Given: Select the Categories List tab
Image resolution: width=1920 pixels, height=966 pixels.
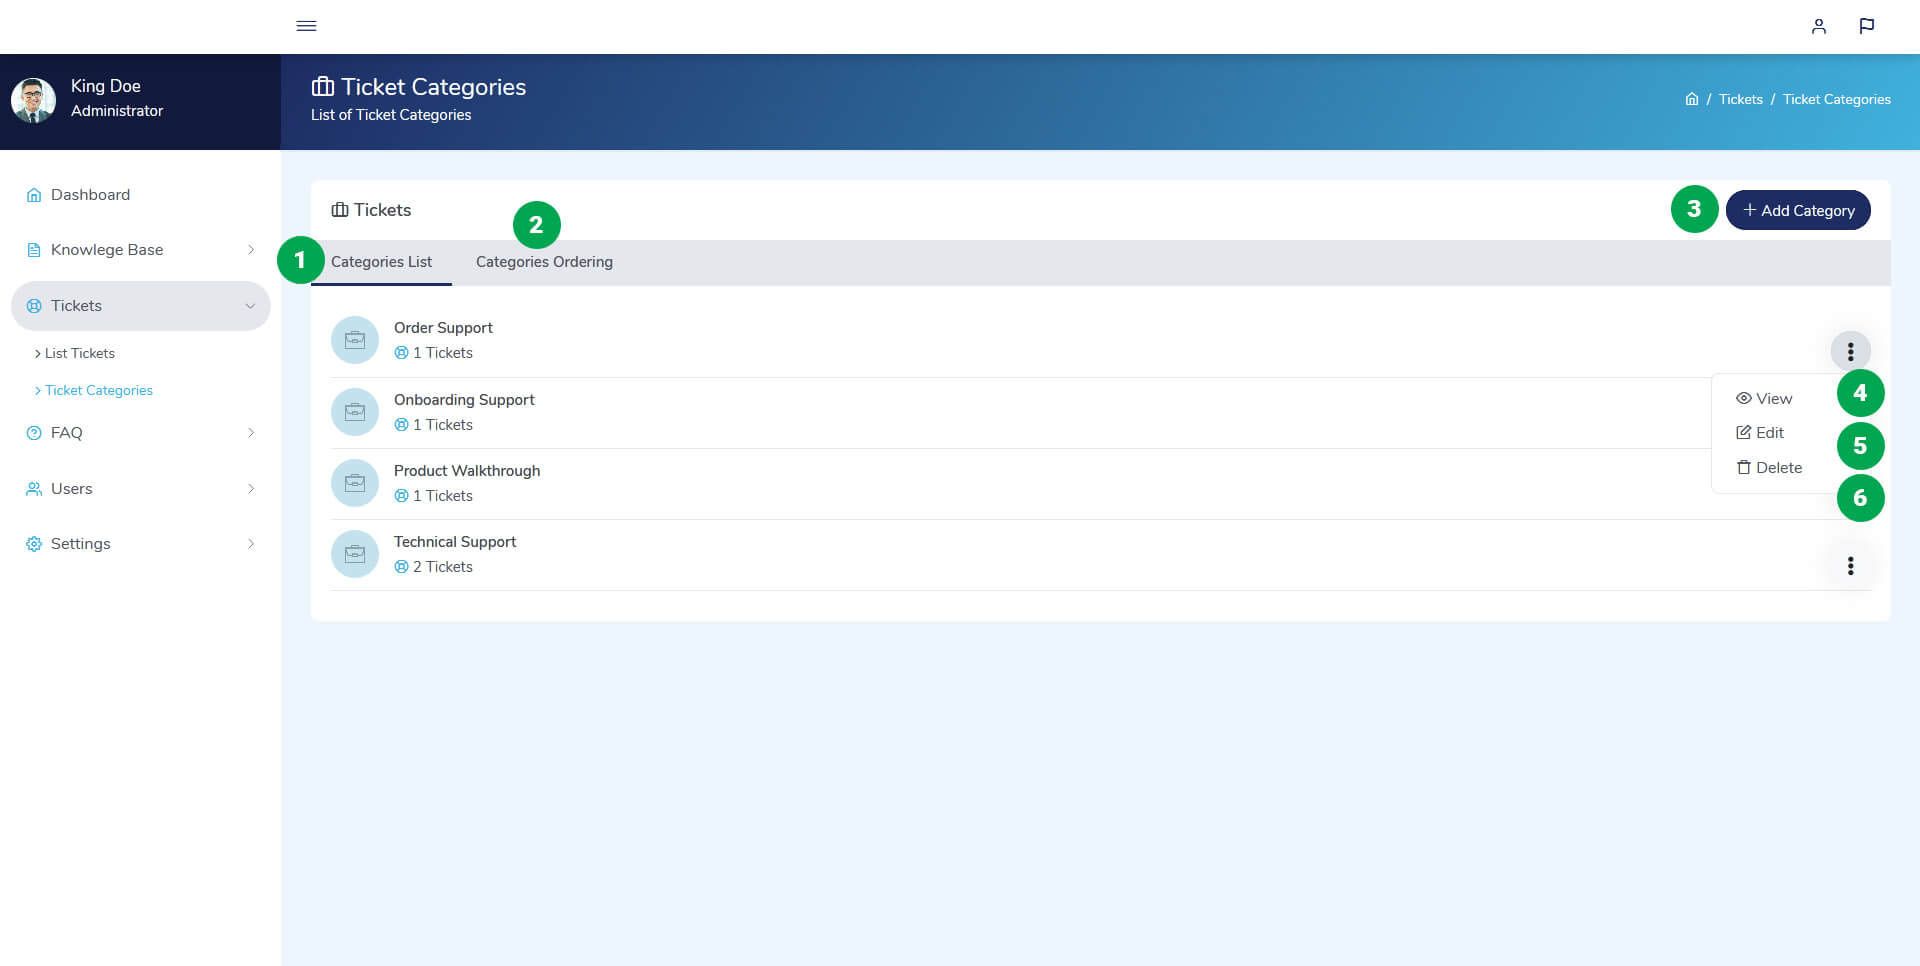Looking at the screenshot, I should coord(381,262).
